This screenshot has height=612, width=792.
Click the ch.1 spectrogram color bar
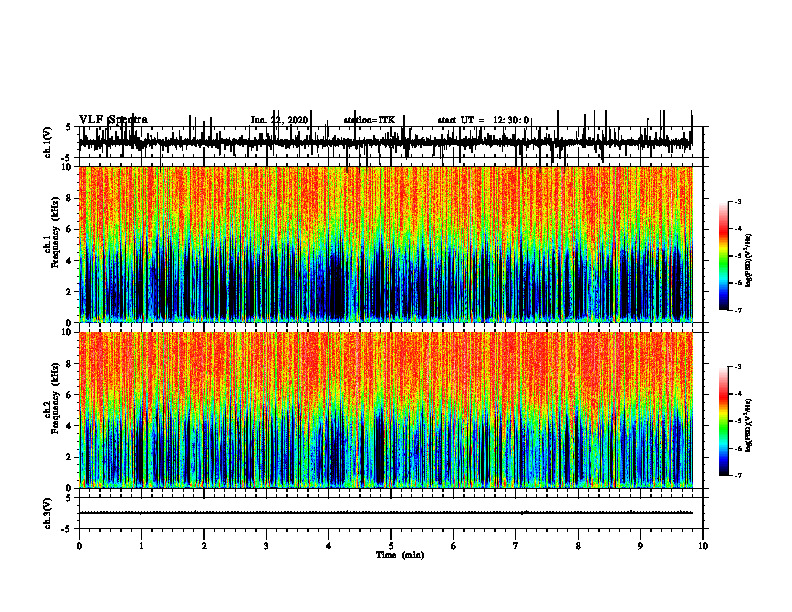coord(724,256)
